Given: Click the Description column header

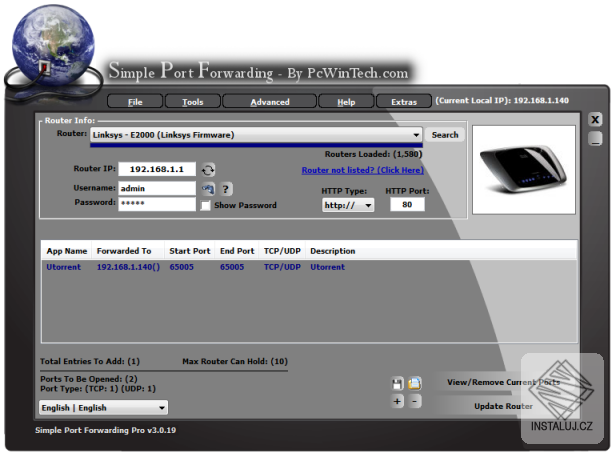Looking at the screenshot, I should click(x=333, y=251).
